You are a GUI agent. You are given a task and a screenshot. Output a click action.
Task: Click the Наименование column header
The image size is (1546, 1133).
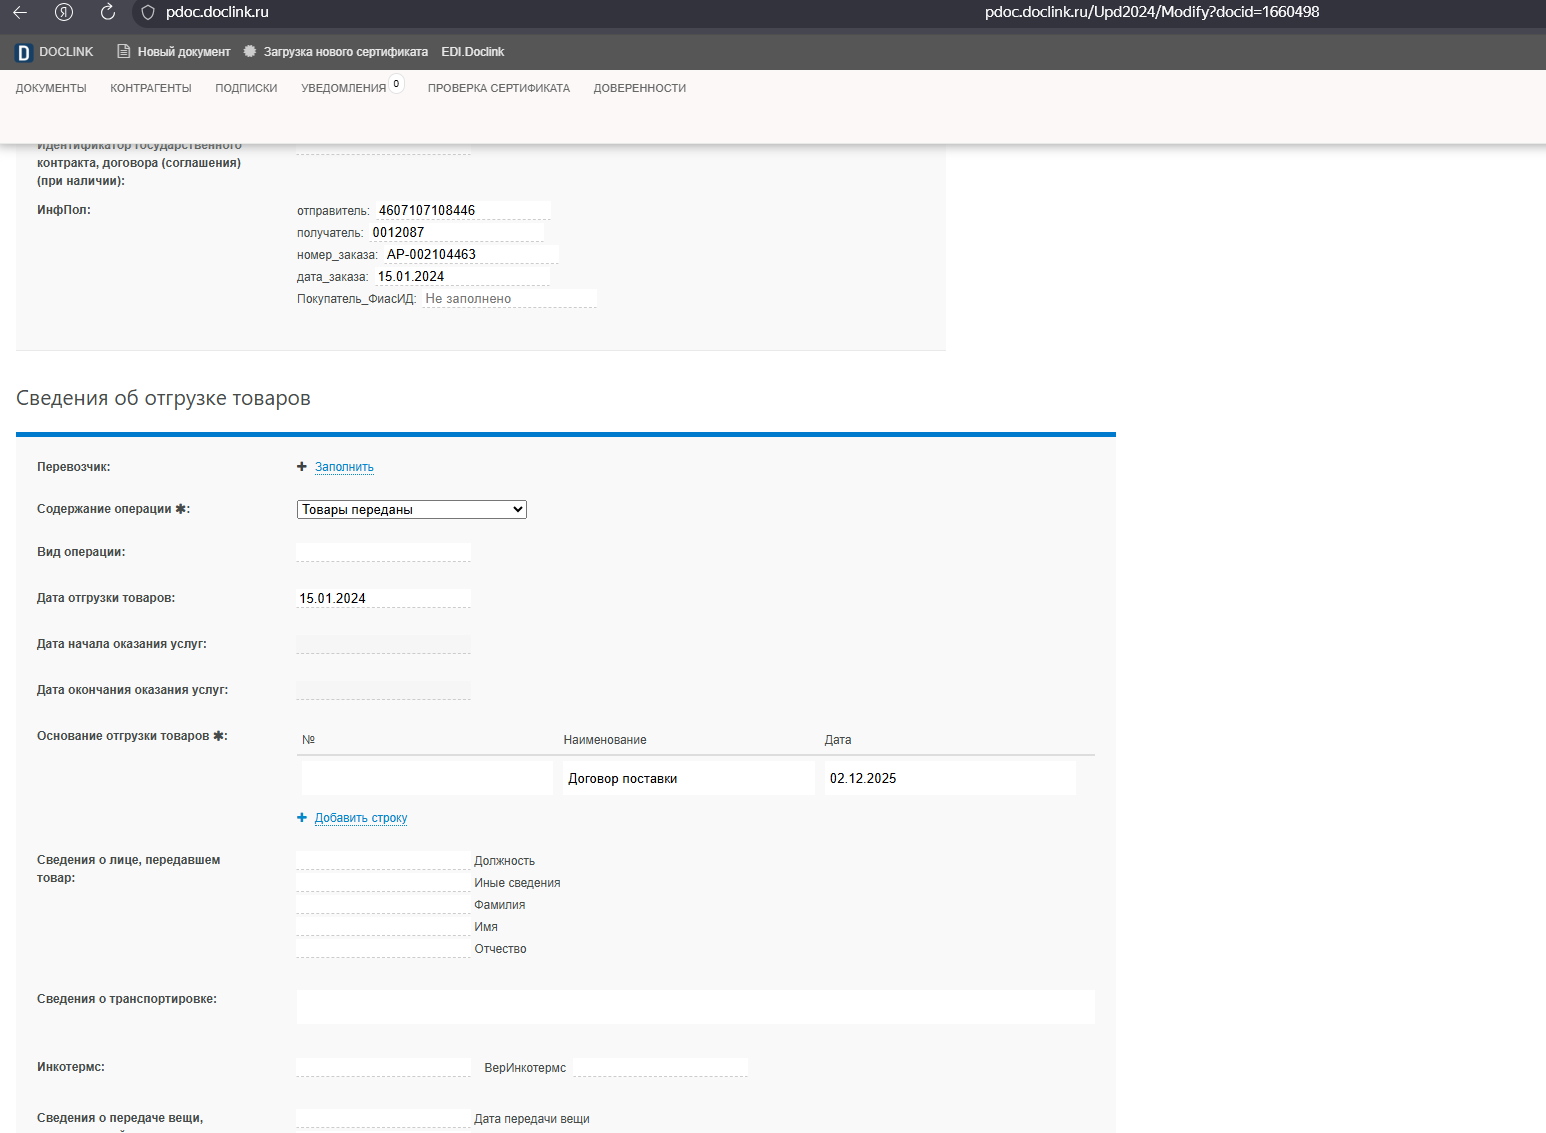[x=605, y=740]
